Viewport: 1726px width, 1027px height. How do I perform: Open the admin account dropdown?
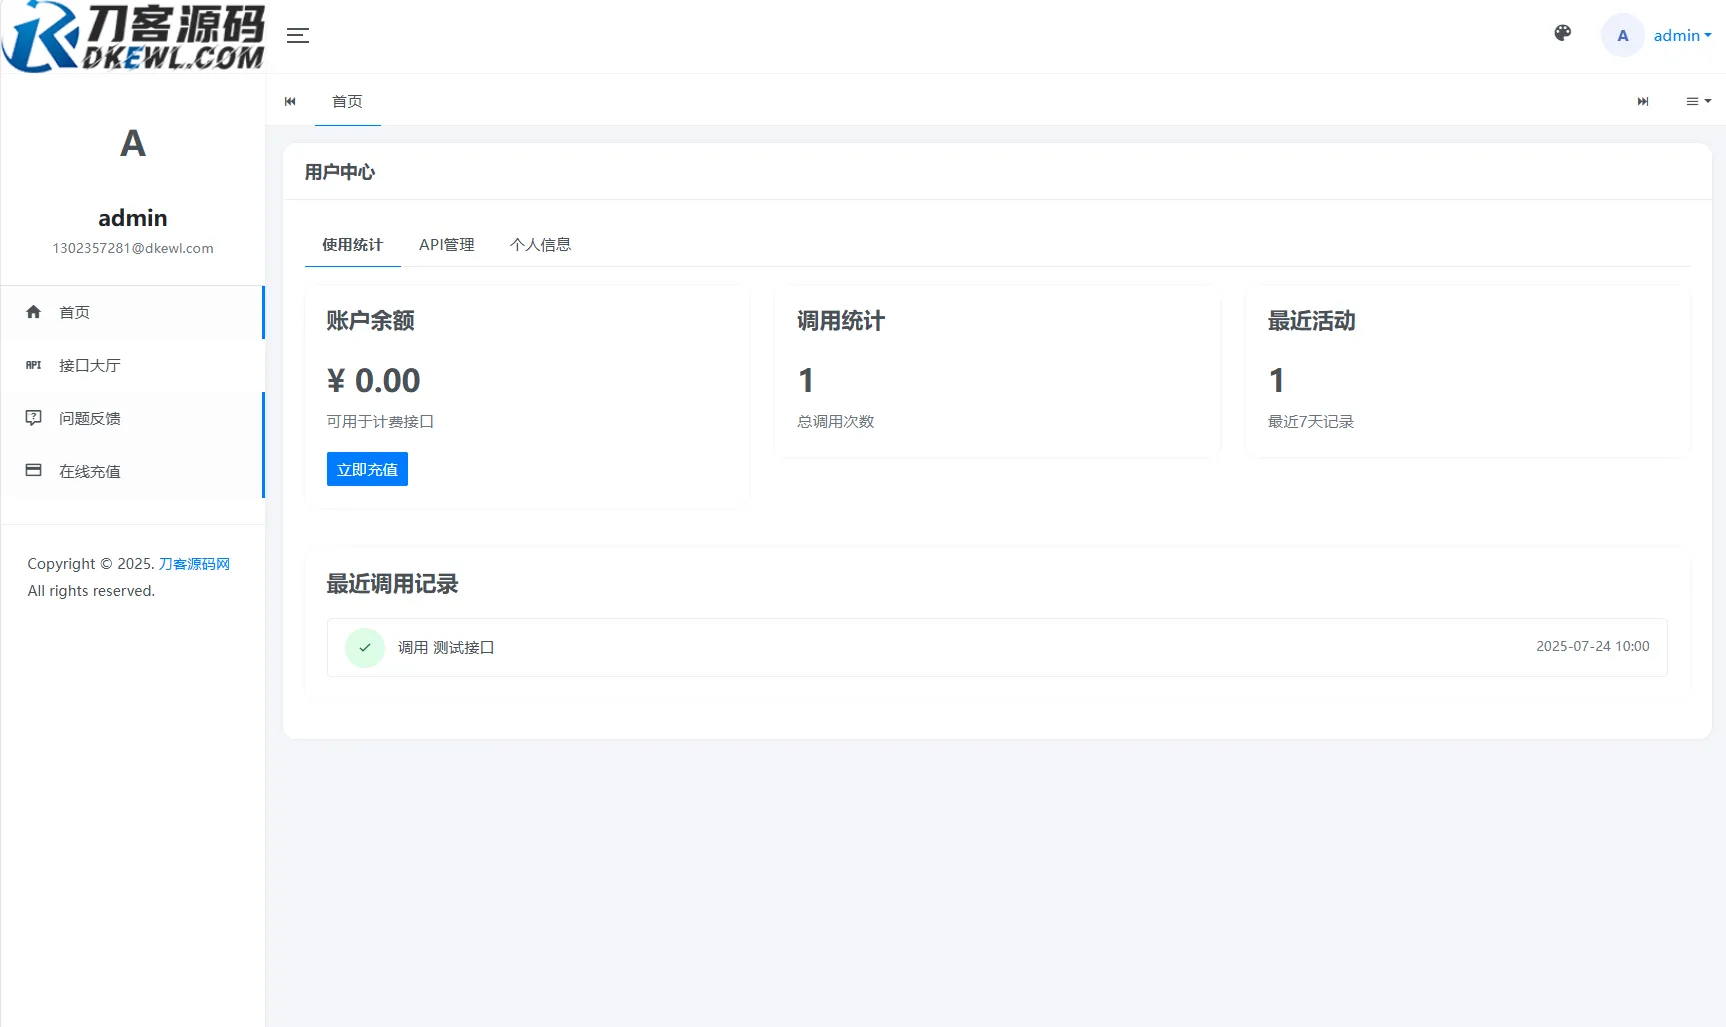coord(1681,35)
